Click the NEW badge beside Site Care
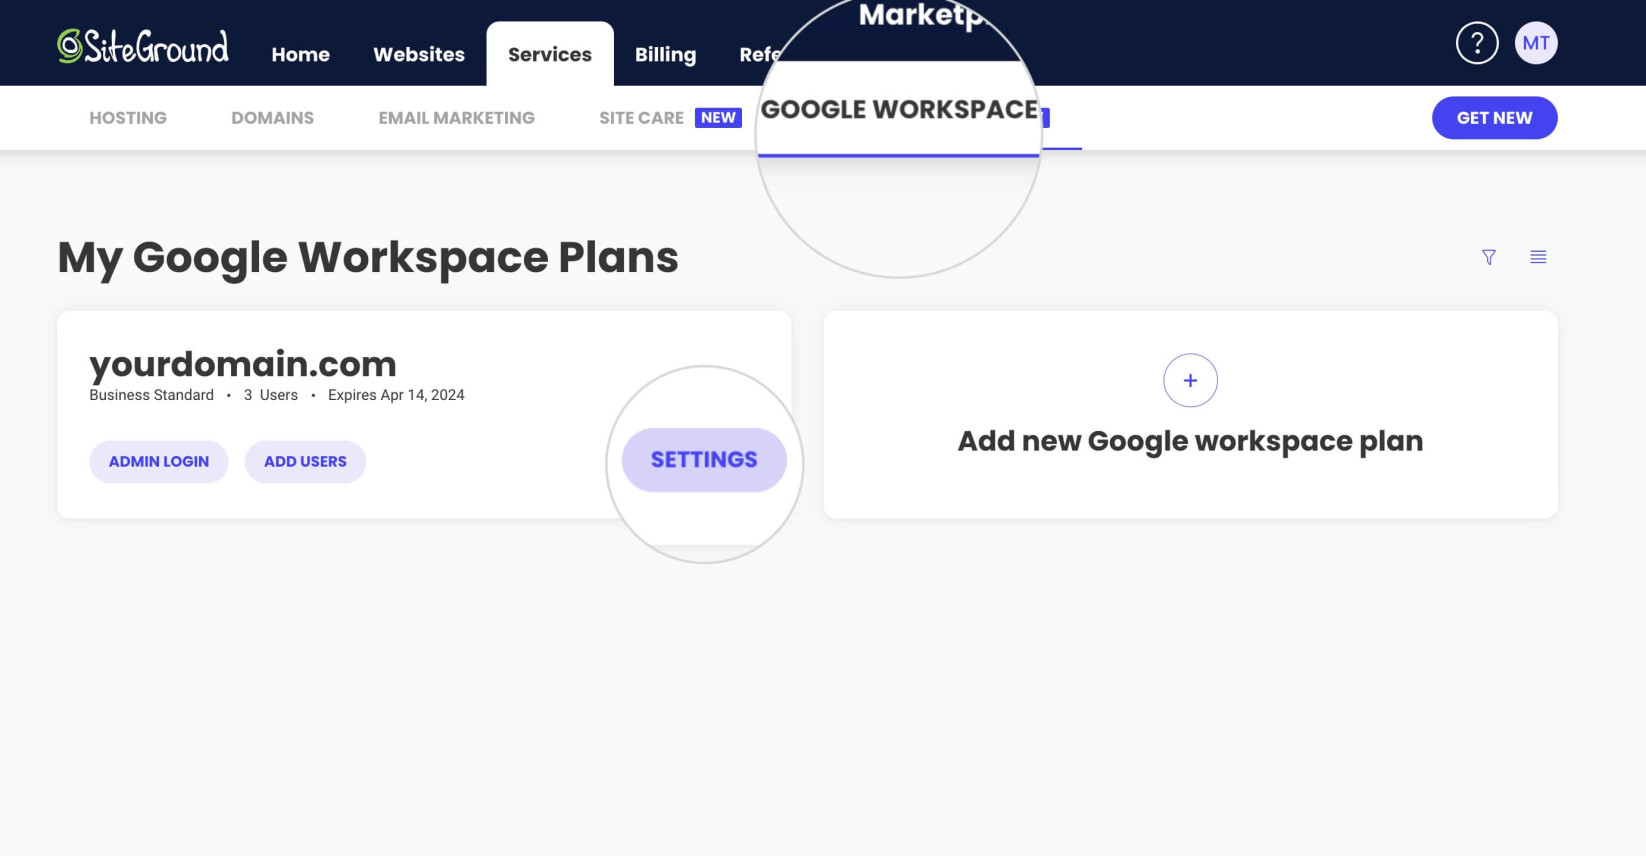The image size is (1646, 856). 718,118
